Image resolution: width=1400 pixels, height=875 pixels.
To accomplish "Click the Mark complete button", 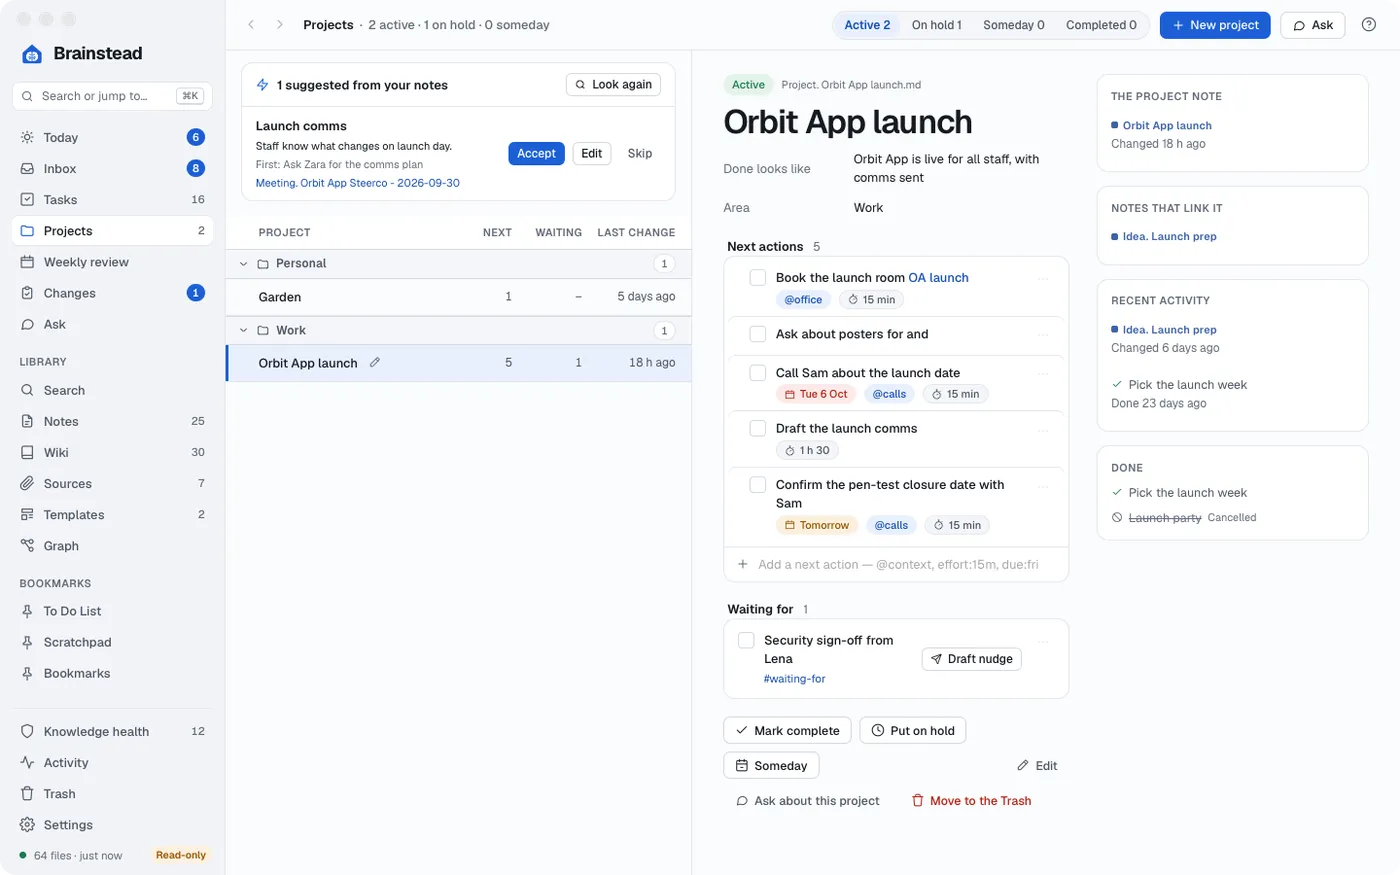I will [x=787, y=731].
